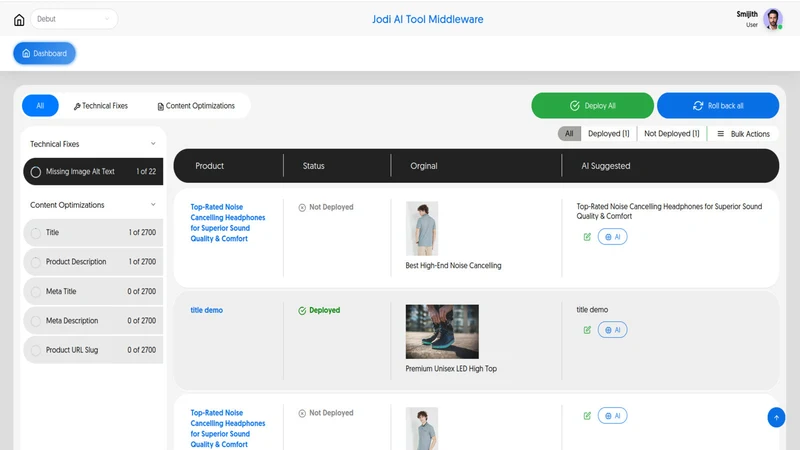800x450 pixels.
Task: Click edit icon in bottom headphones row
Action: coord(587,416)
